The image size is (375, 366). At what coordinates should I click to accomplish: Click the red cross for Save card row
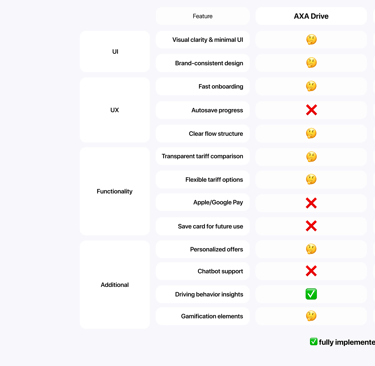click(311, 226)
